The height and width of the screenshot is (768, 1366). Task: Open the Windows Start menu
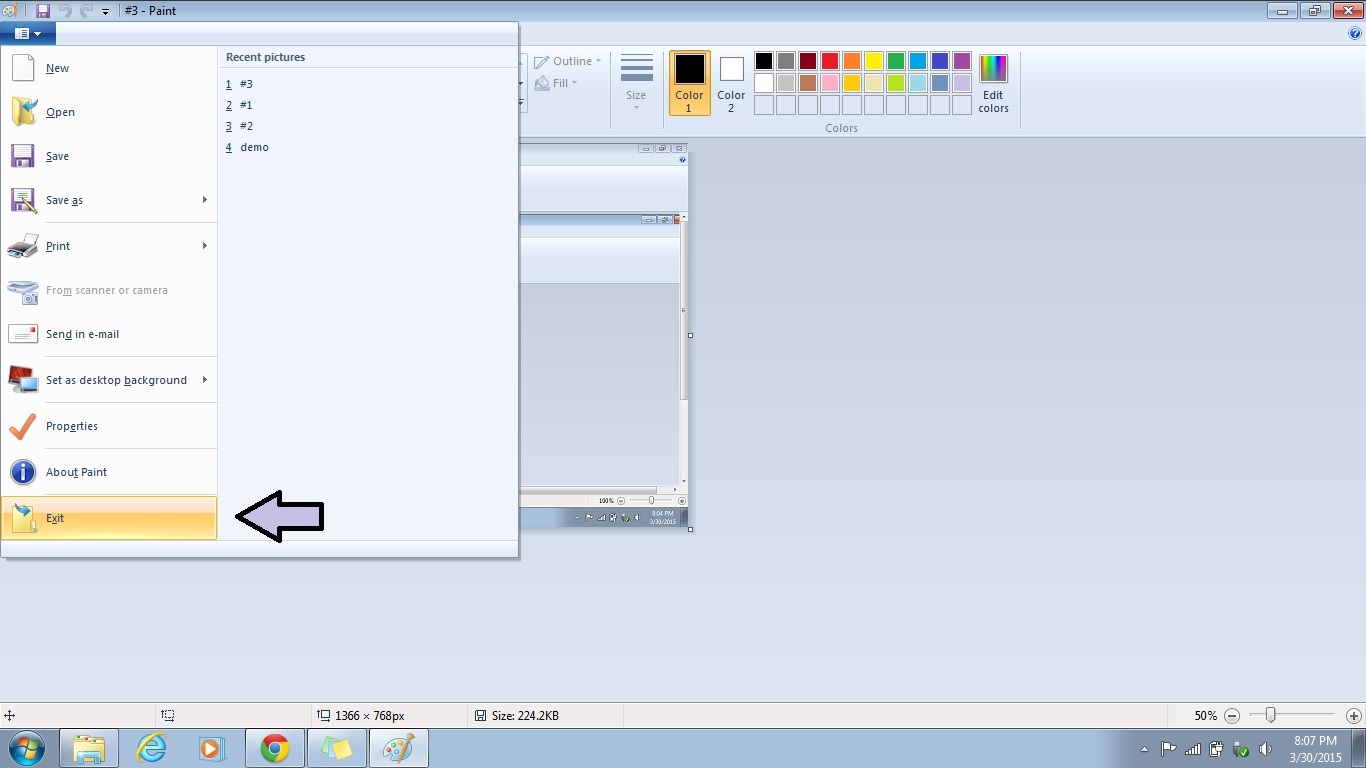[x=27, y=748]
